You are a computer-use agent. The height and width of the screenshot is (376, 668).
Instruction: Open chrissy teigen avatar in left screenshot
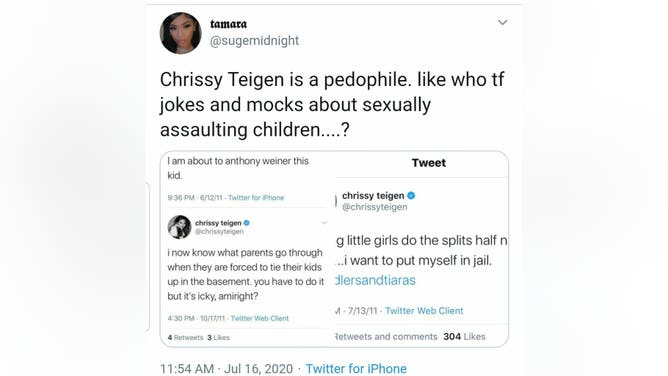[x=179, y=227]
